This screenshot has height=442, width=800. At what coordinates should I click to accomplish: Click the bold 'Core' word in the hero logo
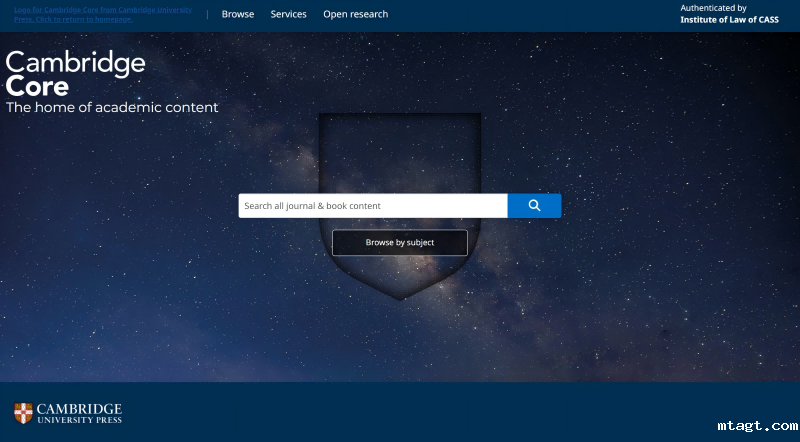(x=37, y=86)
